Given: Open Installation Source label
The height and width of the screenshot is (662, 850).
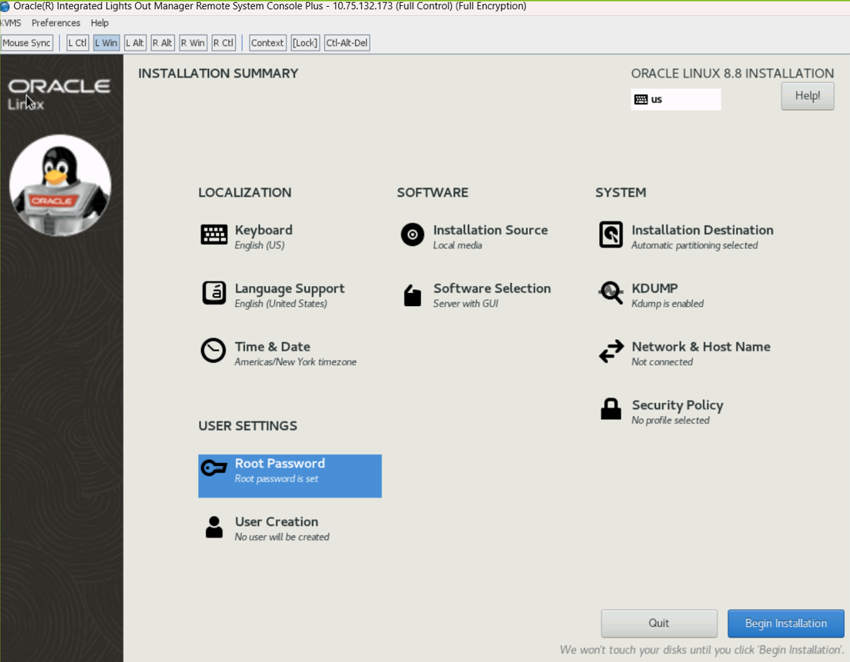Looking at the screenshot, I should coord(491,230).
